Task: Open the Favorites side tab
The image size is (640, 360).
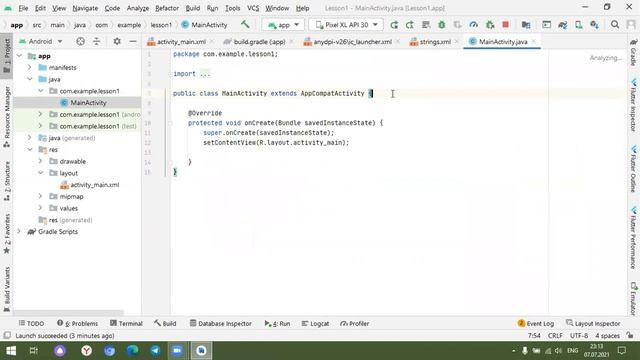Action: coord(7,233)
